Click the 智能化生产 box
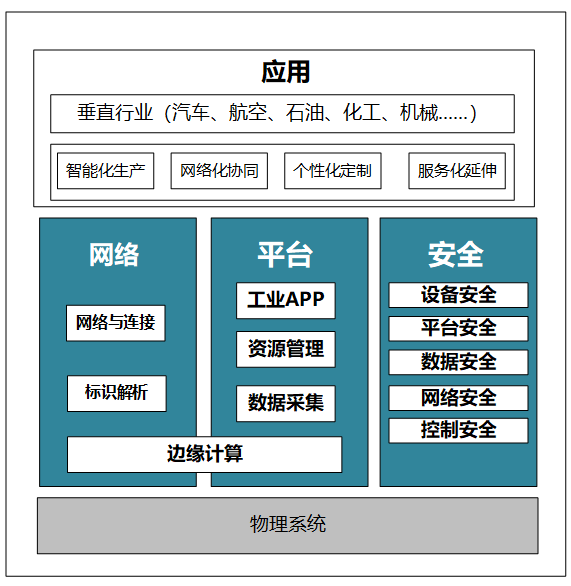The image size is (571, 586). coord(105,171)
